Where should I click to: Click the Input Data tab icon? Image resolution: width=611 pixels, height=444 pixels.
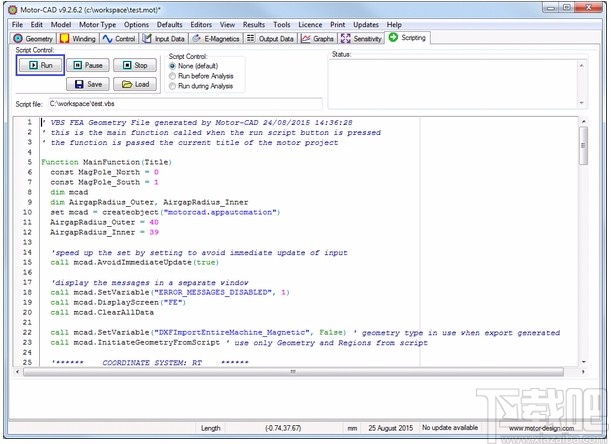point(147,38)
